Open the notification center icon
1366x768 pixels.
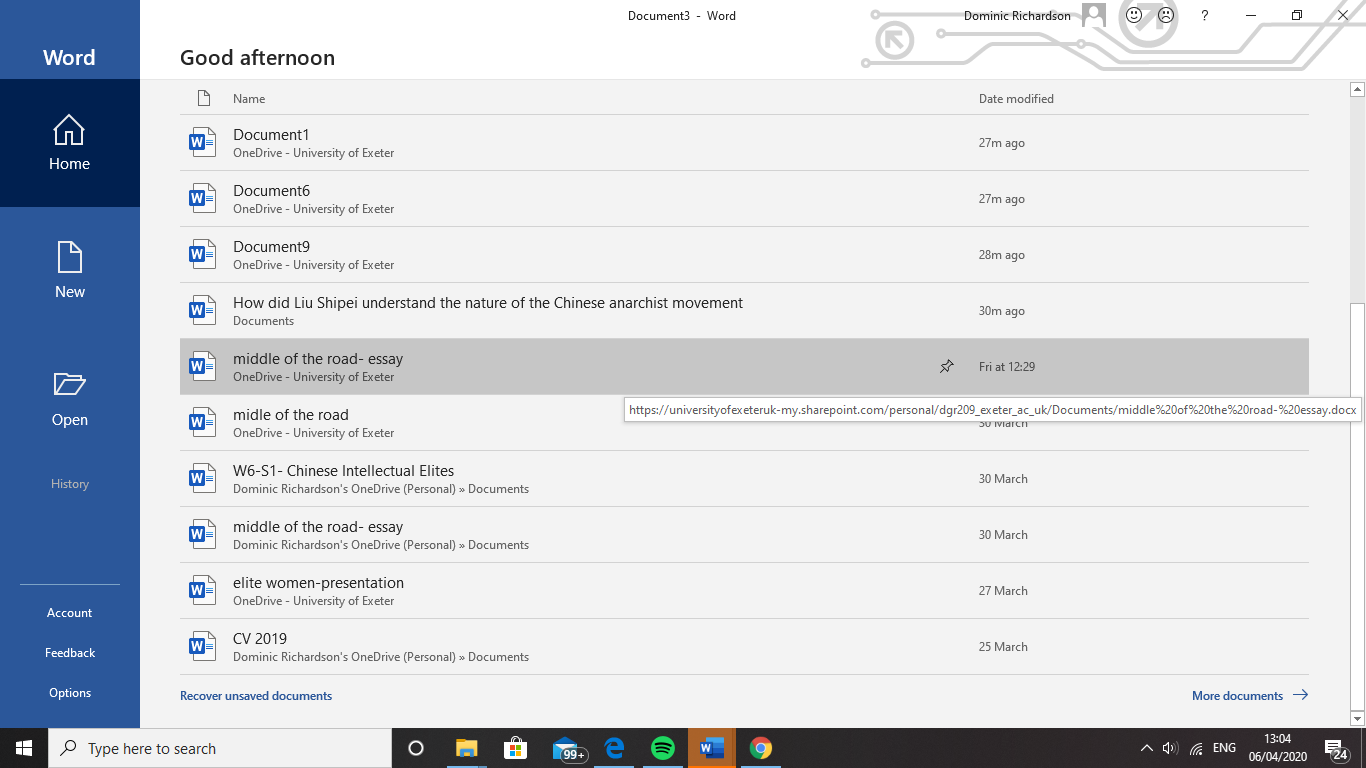click(x=1336, y=748)
